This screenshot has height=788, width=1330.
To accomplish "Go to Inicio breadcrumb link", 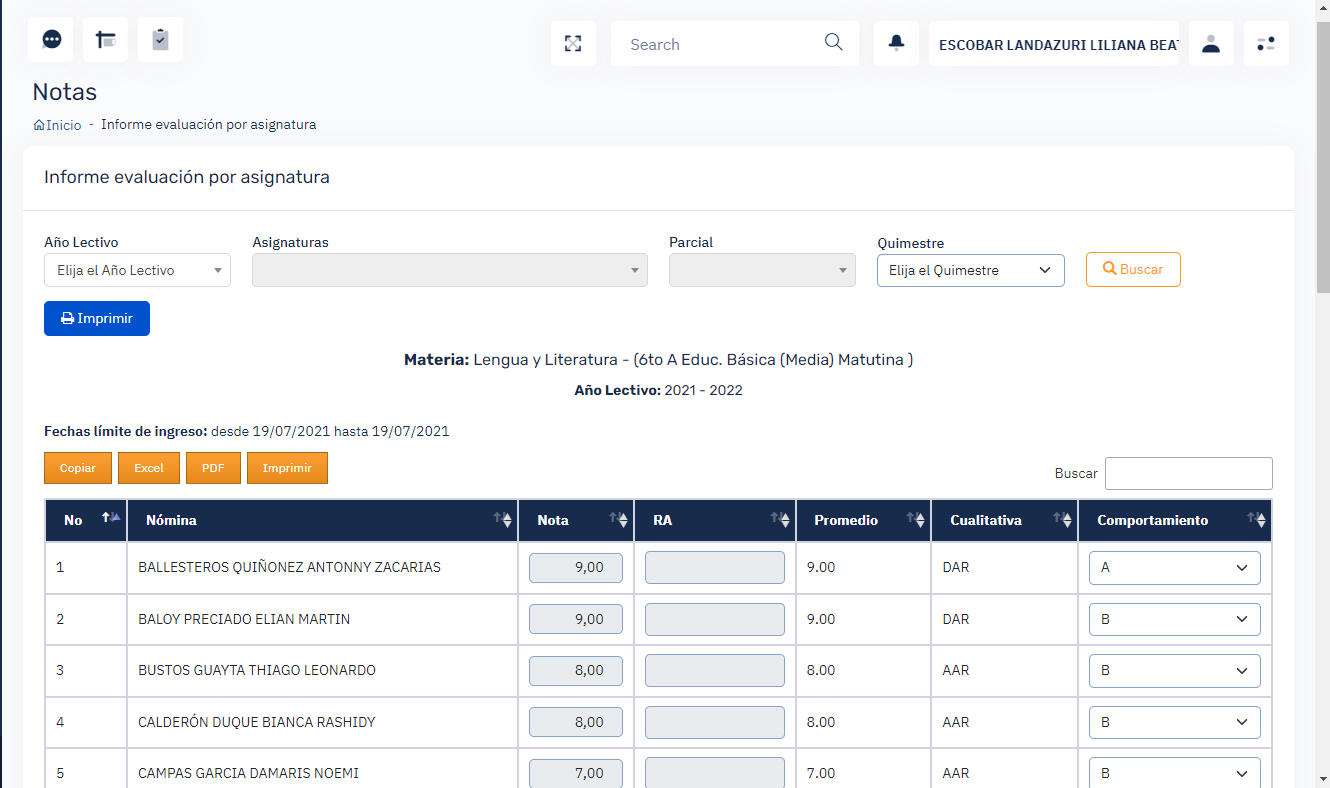I will [62, 125].
